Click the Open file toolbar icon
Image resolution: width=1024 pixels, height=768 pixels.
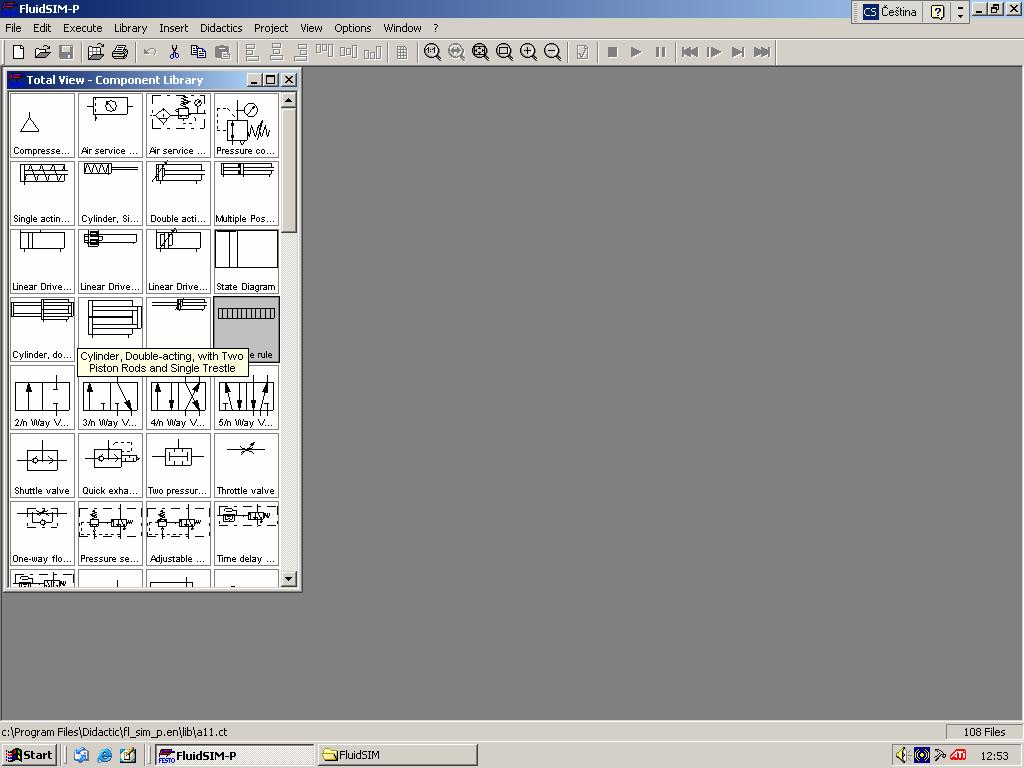(42, 52)
